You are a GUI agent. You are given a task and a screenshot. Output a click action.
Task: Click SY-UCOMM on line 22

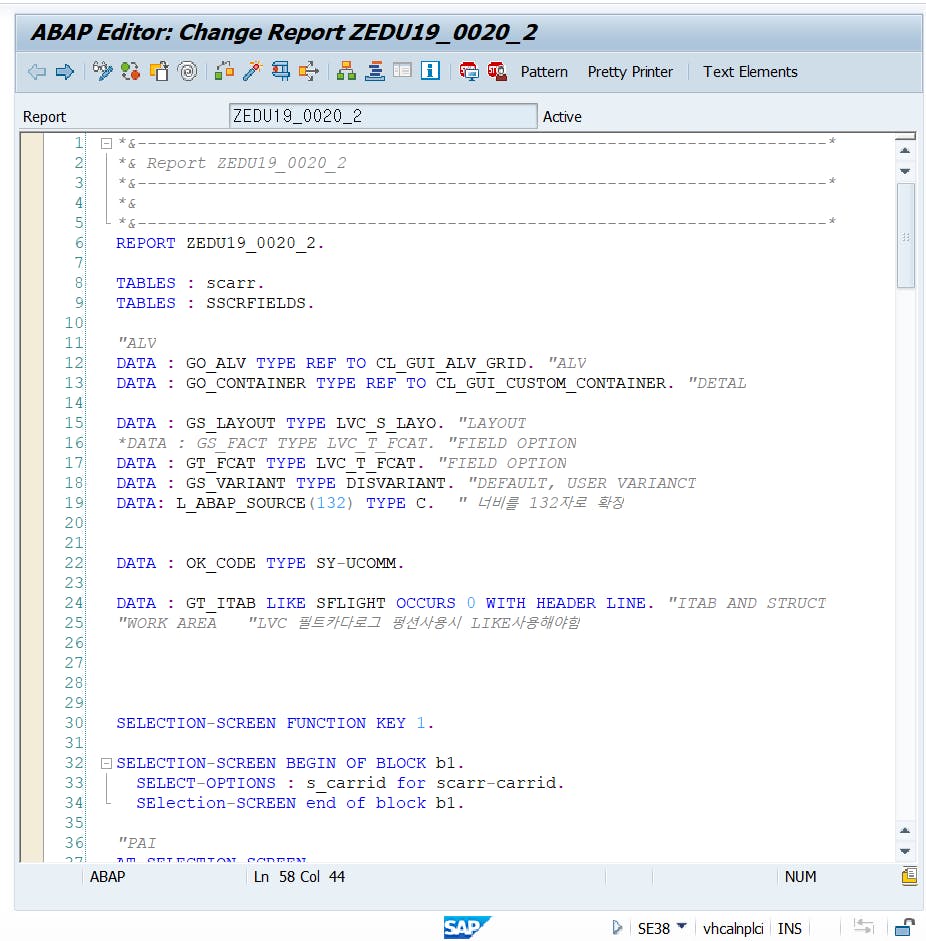click(x=356, y=563)
